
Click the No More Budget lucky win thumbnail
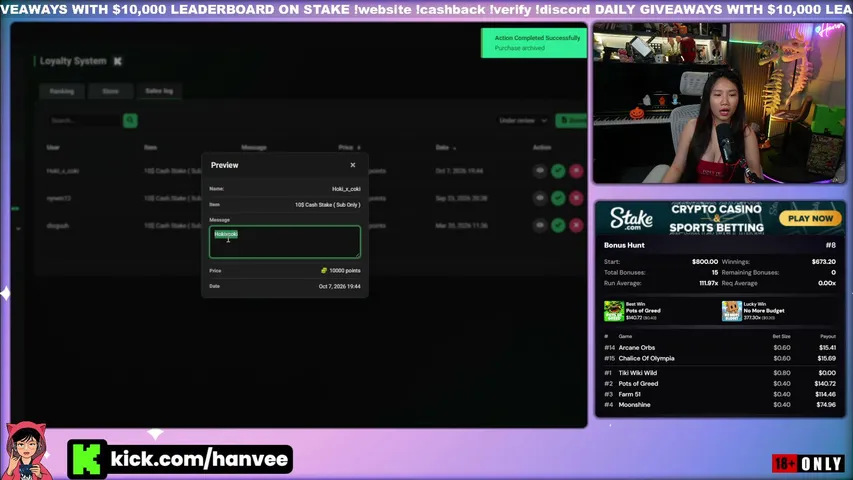(x=732, y=311)
